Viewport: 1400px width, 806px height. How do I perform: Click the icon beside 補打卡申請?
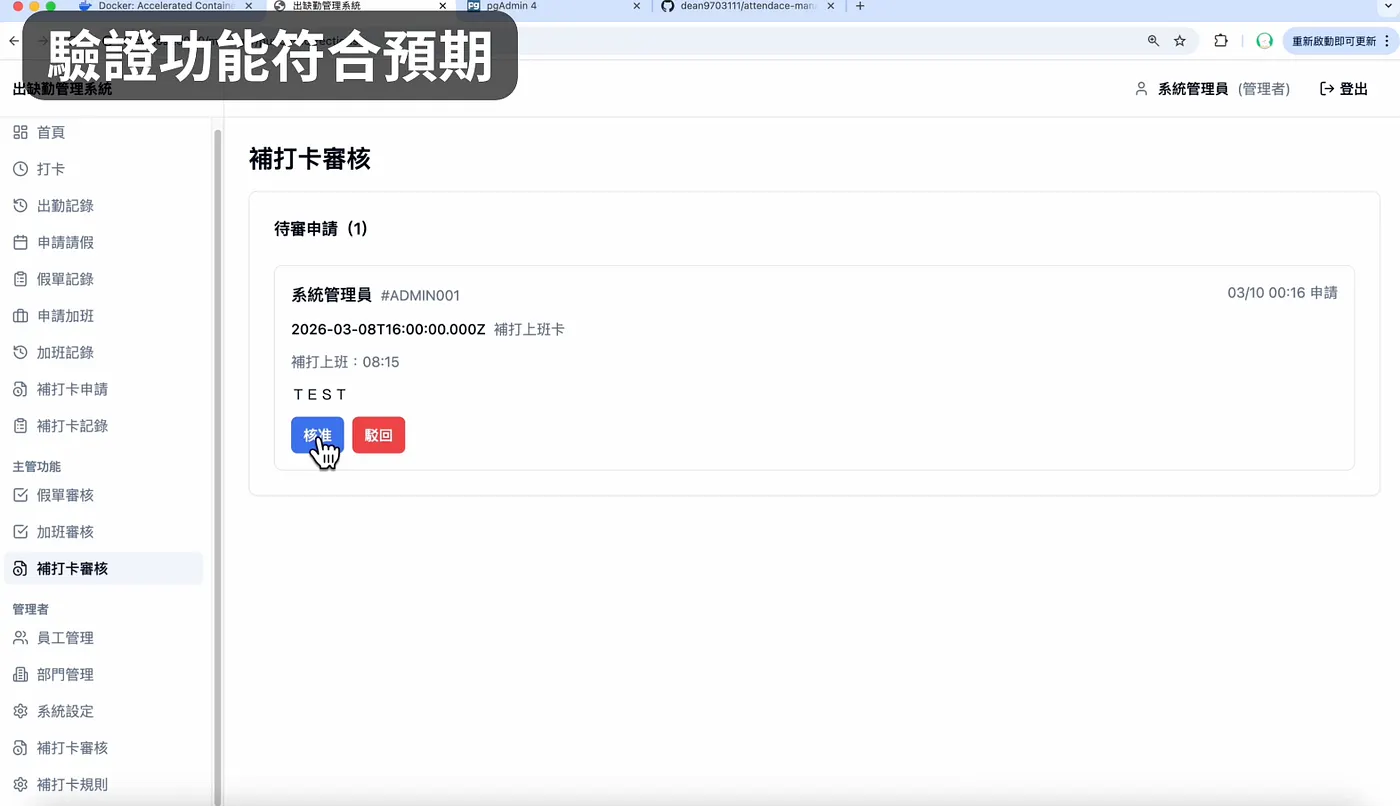20,389
